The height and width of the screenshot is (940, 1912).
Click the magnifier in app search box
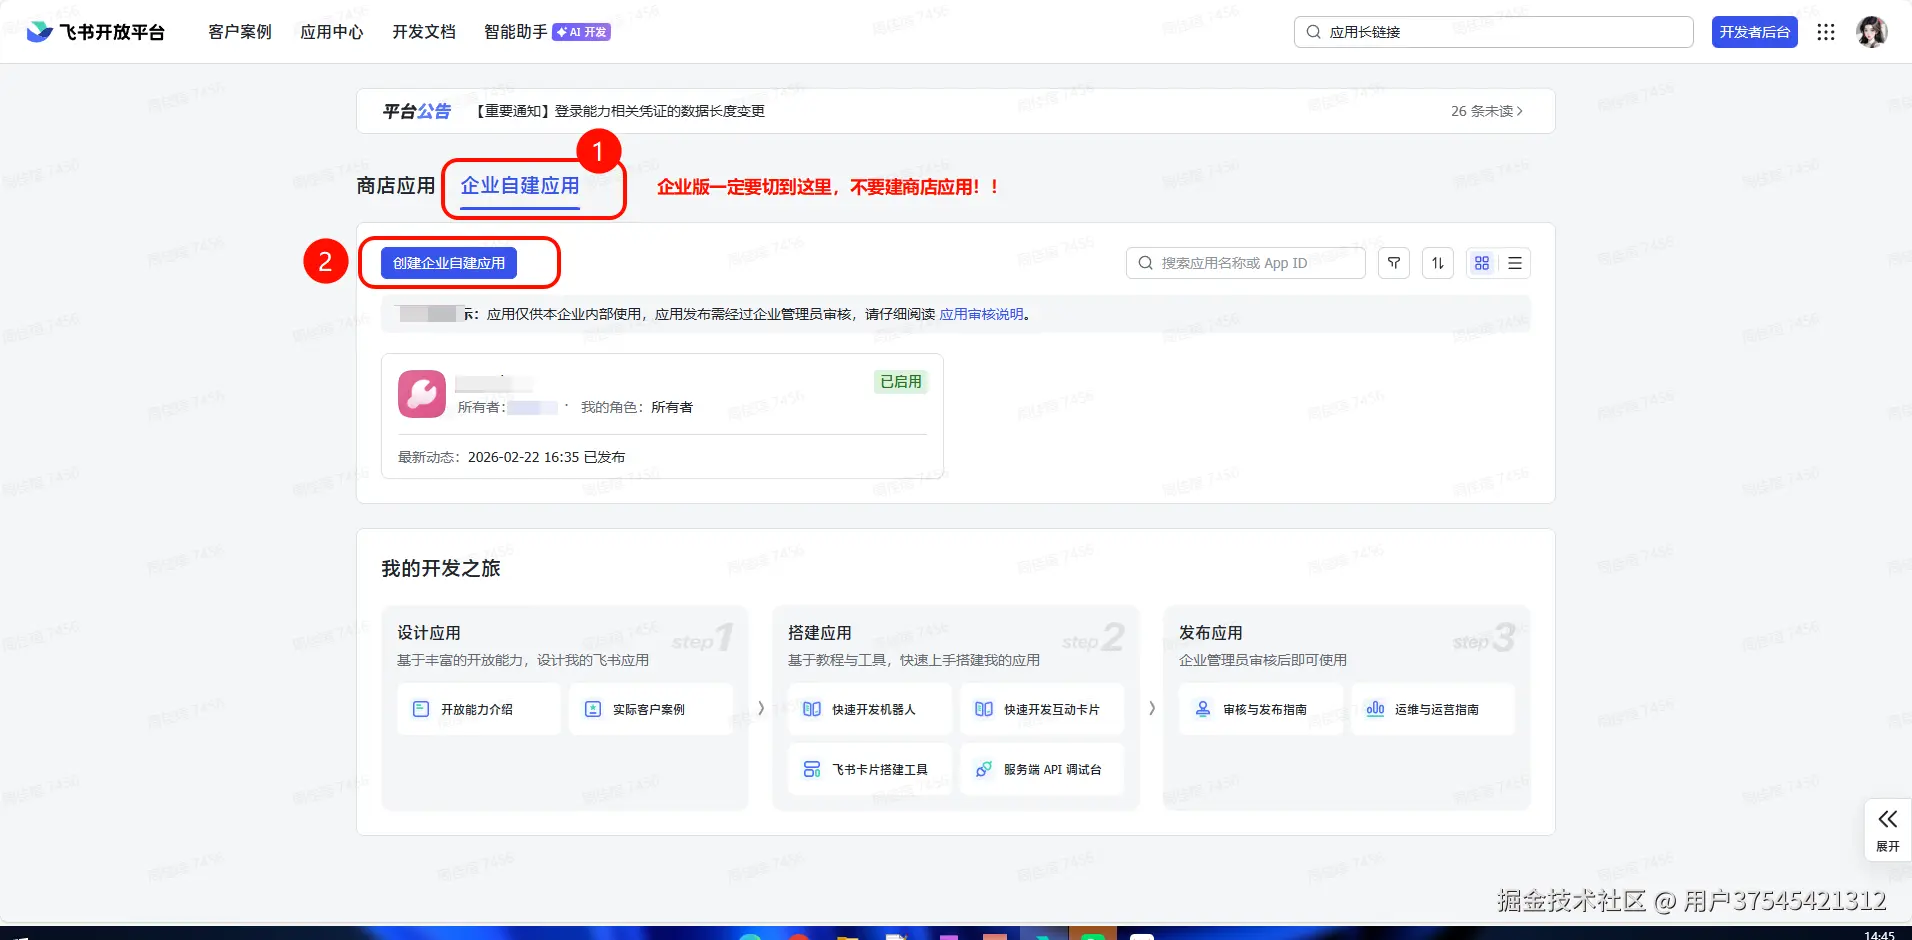click(1146, 263)
